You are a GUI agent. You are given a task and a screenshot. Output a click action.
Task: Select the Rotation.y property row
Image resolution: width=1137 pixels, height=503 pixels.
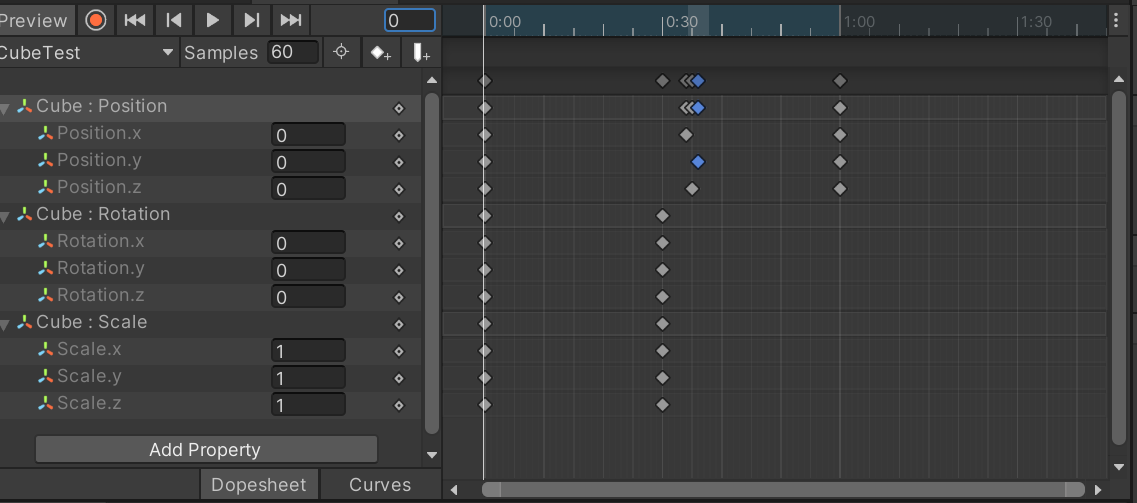point(210,269)
